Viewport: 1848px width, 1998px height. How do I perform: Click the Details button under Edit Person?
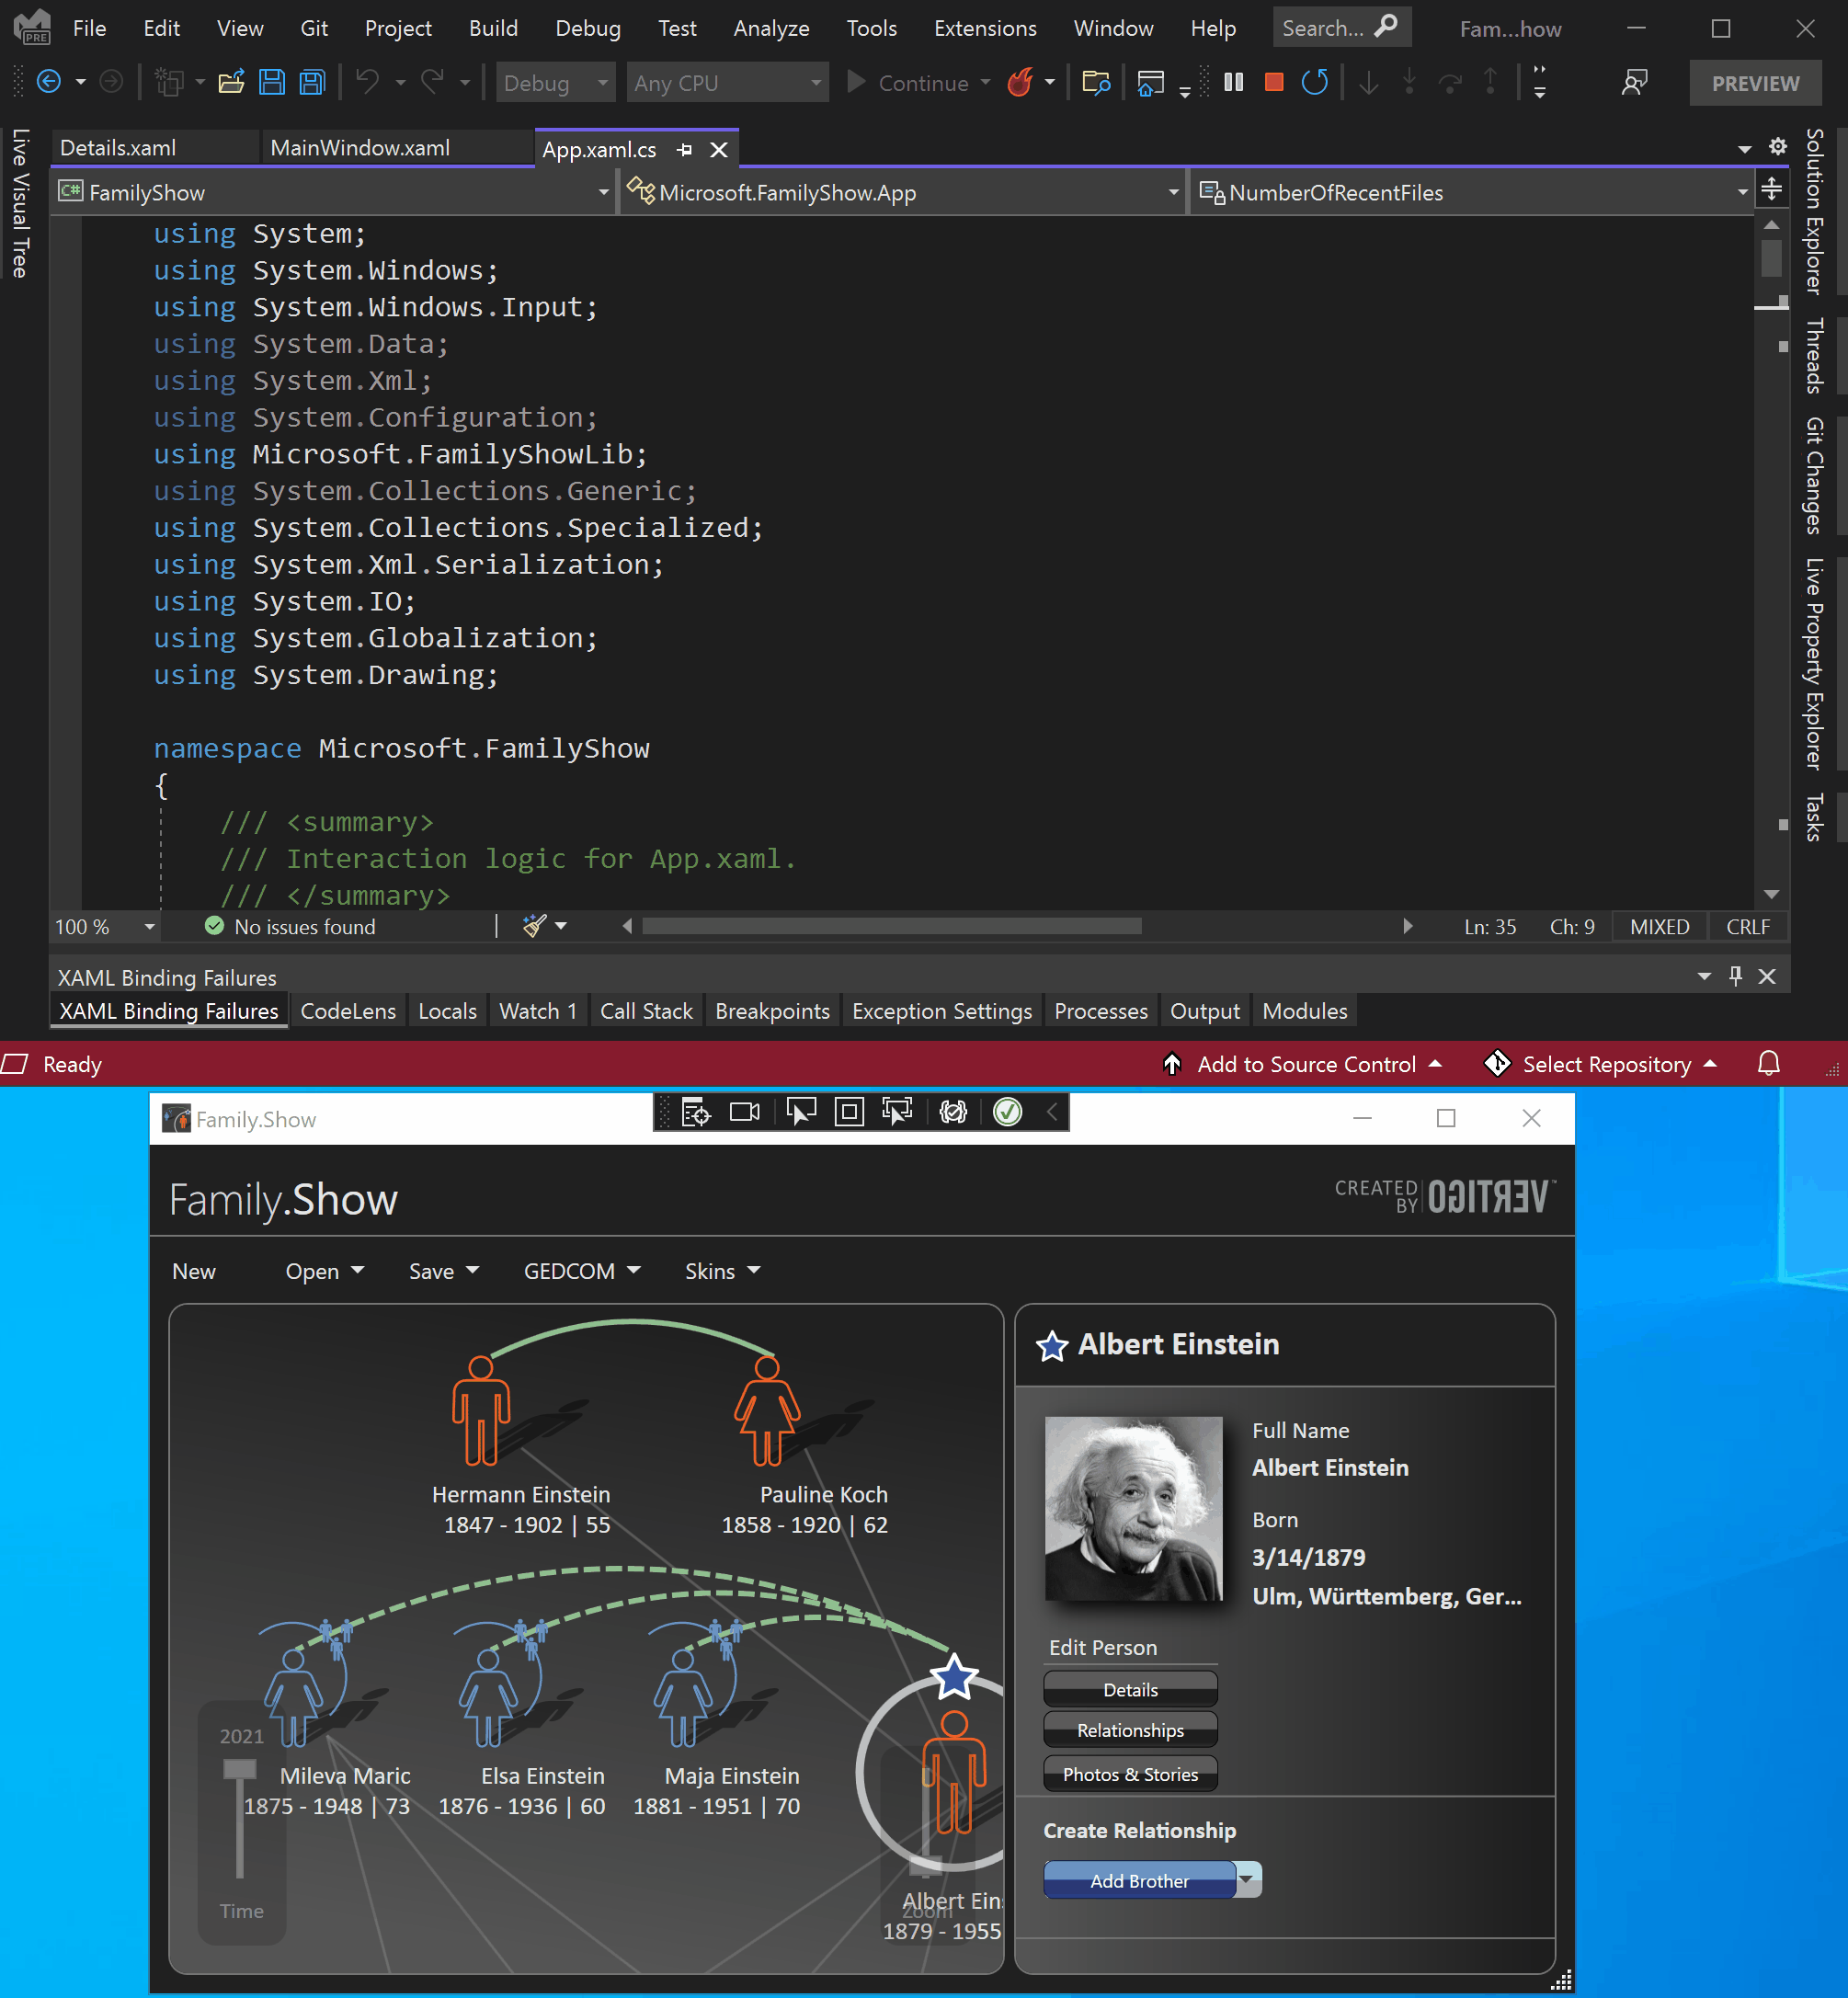pyautogui.click(x=1127, y=1688)
